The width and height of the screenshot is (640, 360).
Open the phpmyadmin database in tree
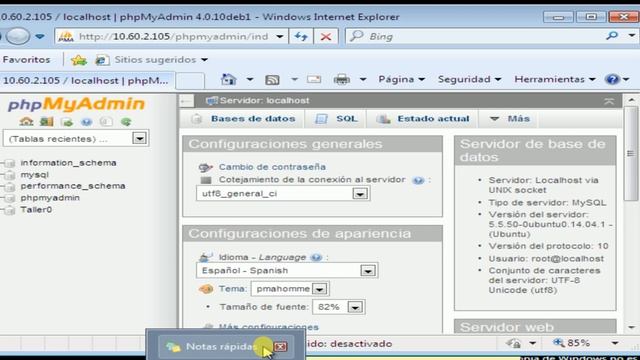pos(50,198)
